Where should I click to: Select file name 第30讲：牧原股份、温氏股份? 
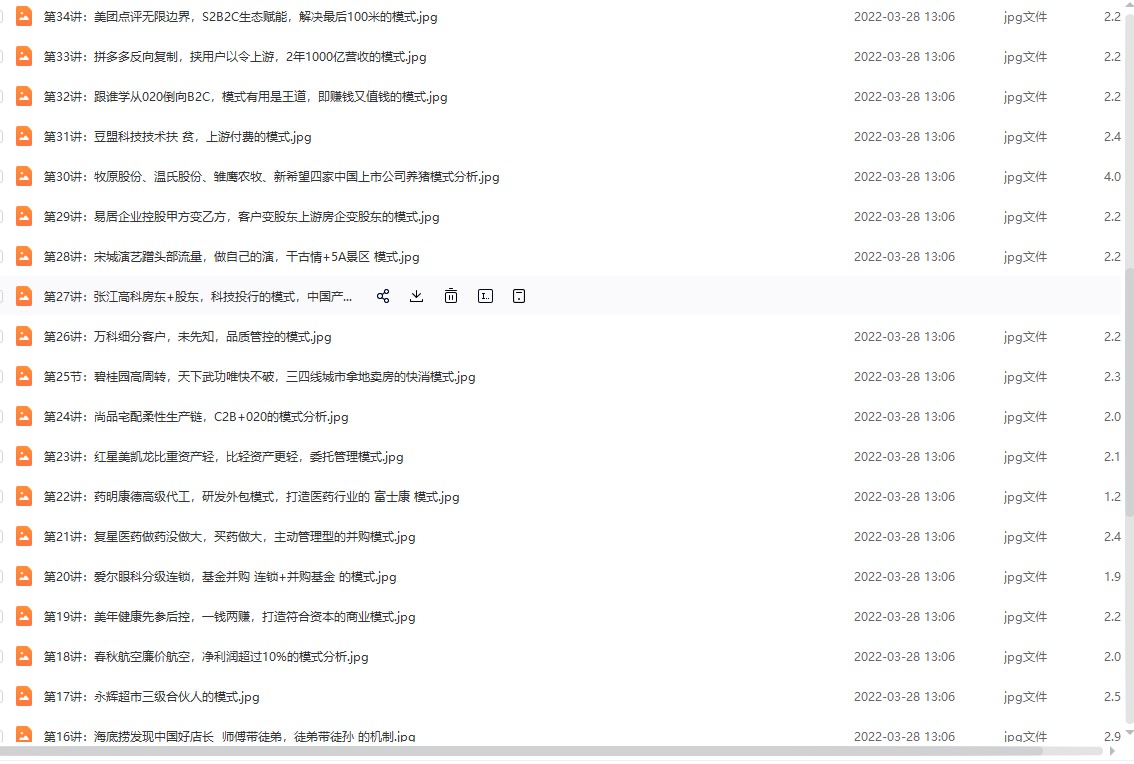pyautogui.click(x=271, y=177)
